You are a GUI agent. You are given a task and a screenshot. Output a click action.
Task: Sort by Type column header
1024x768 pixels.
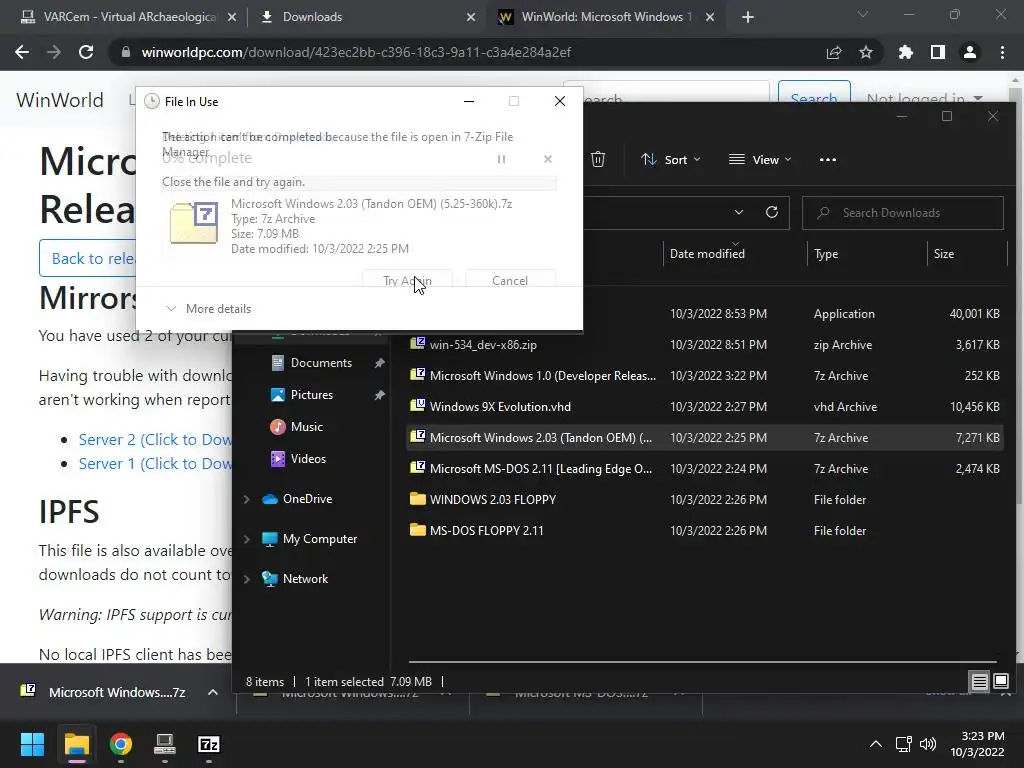(x=826, y=253)
